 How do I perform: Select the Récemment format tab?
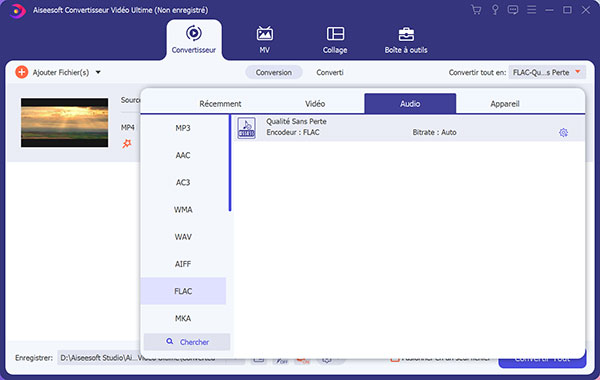click(x=220, y=104)
